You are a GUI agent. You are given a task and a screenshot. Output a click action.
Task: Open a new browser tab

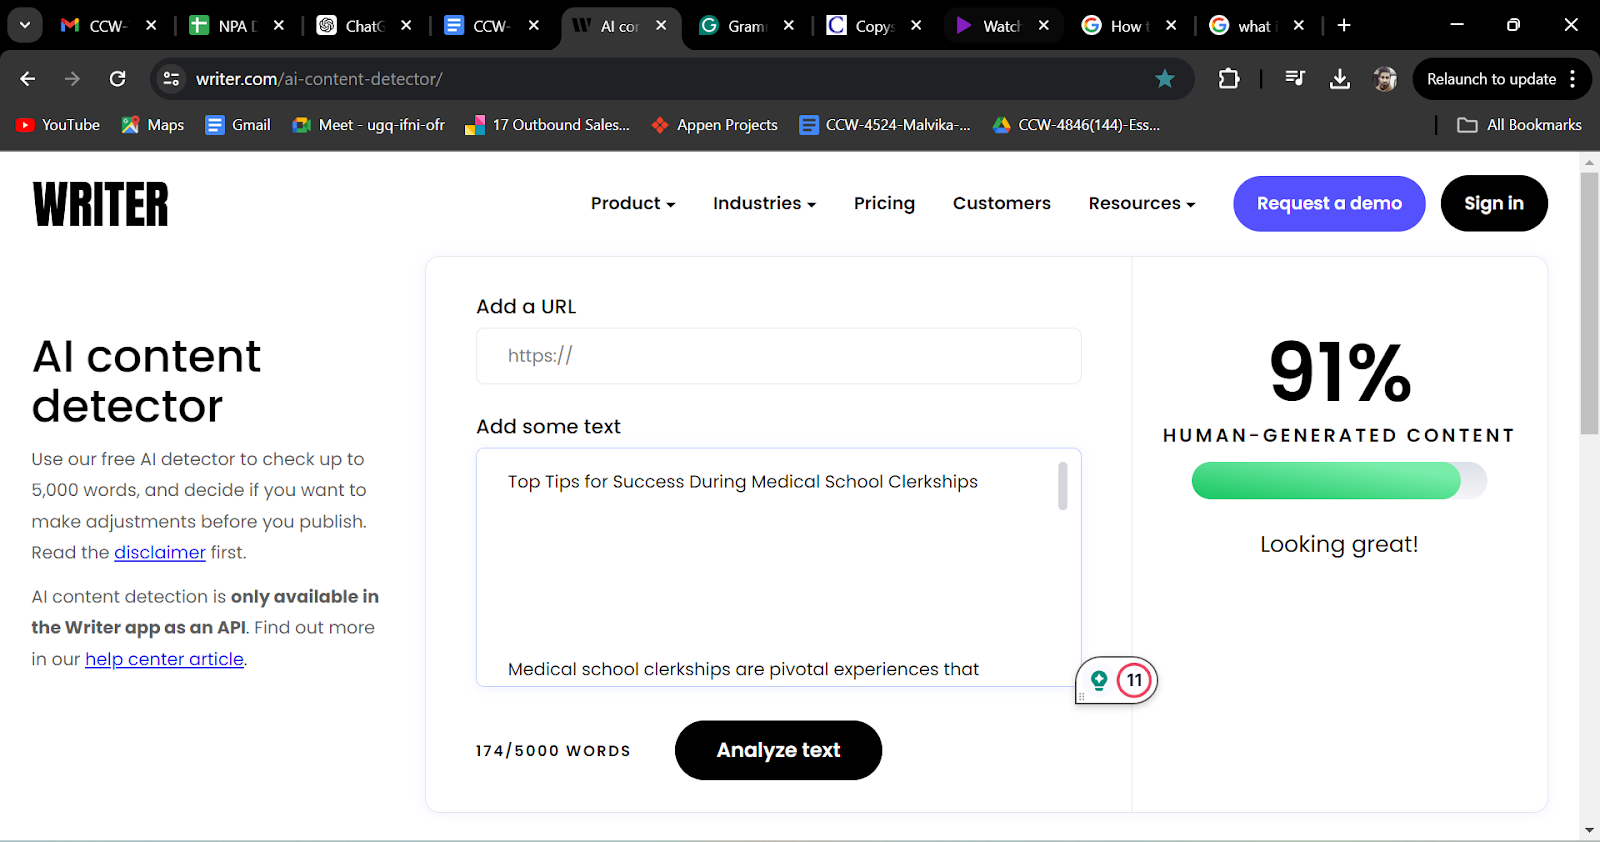tap(1344, 26)
